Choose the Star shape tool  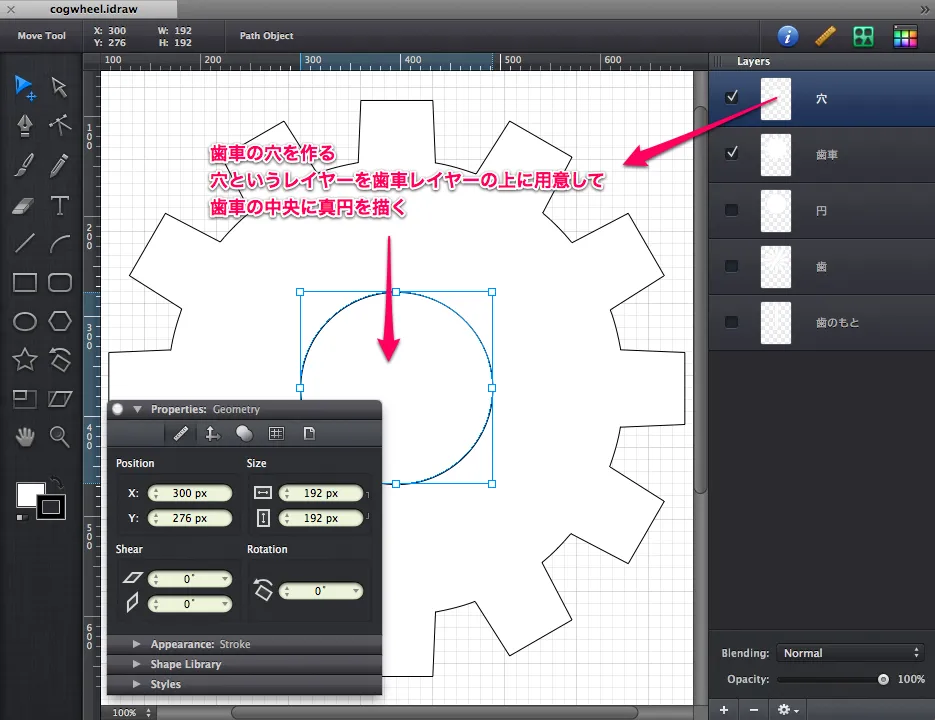click(x=25, y=359)
